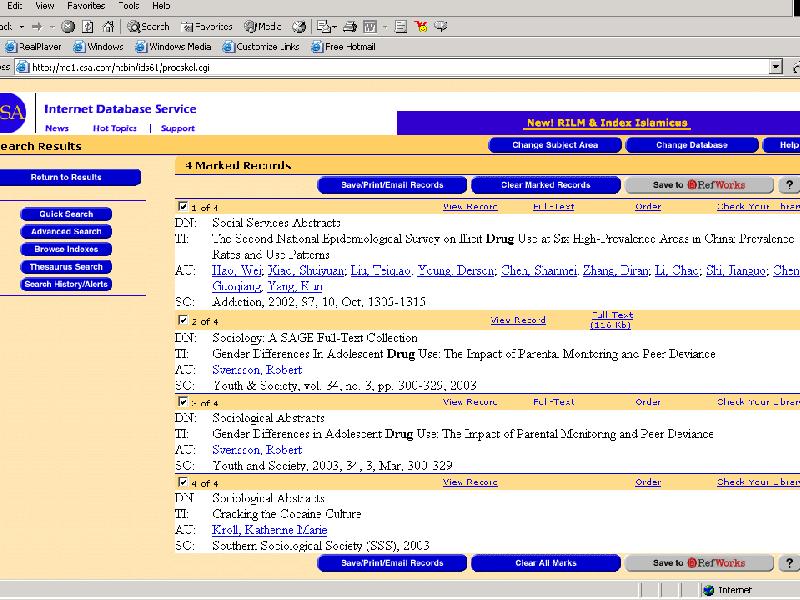Click the bottom Save/Print/Email Records button
Viewport: 800px width, 600px height.
392,563
